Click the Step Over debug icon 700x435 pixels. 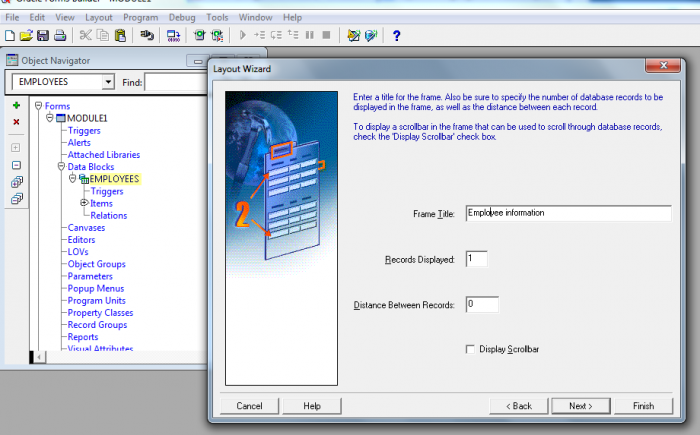276,35
